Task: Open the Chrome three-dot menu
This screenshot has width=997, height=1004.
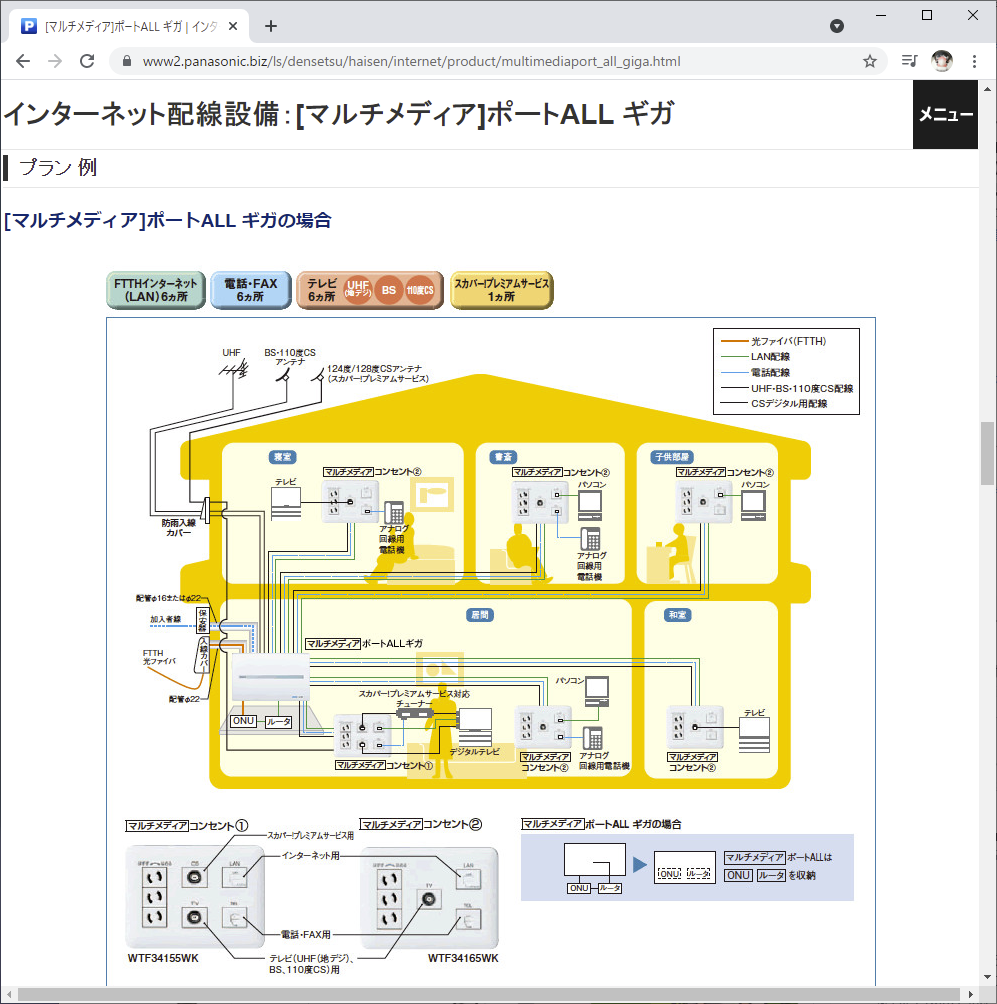Action: coord(974,61)
